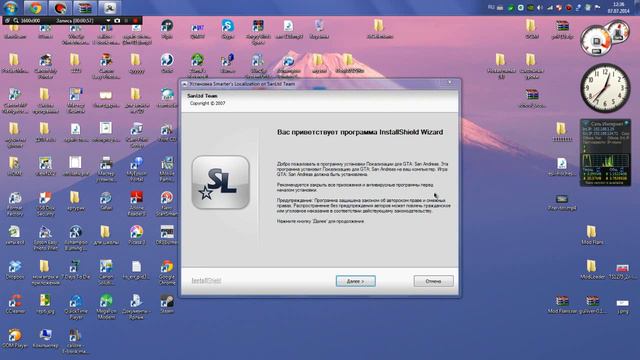Click the RU language indicator in tray
This screenshot has height=360, width=640.
point(491,7)
